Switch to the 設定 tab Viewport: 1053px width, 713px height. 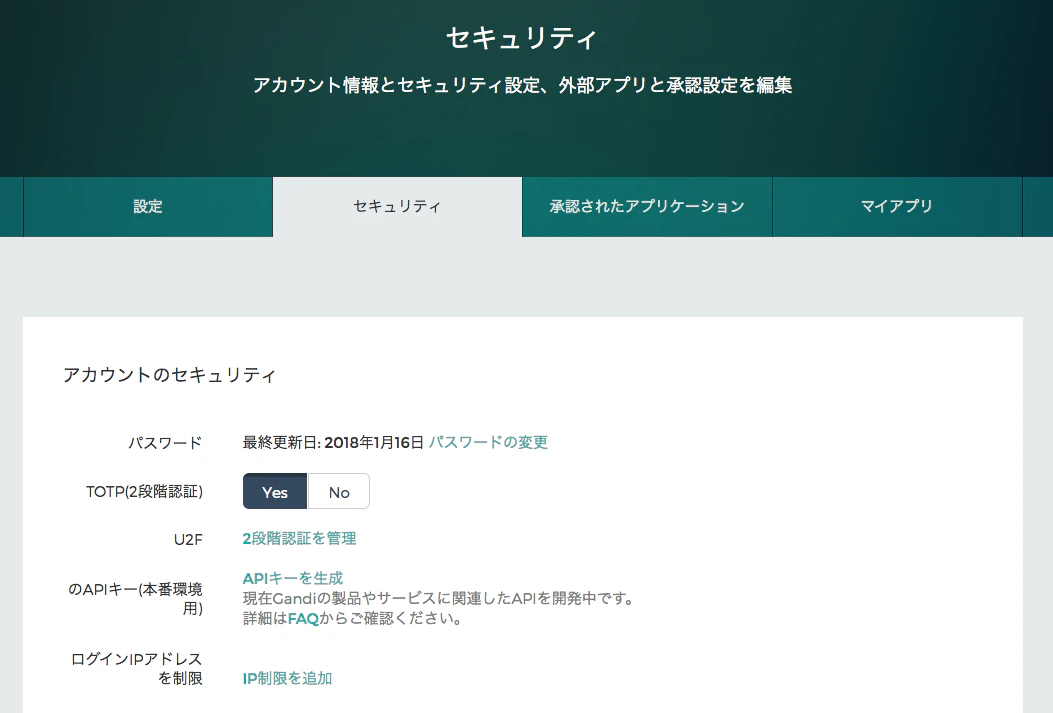pos(147,206)
